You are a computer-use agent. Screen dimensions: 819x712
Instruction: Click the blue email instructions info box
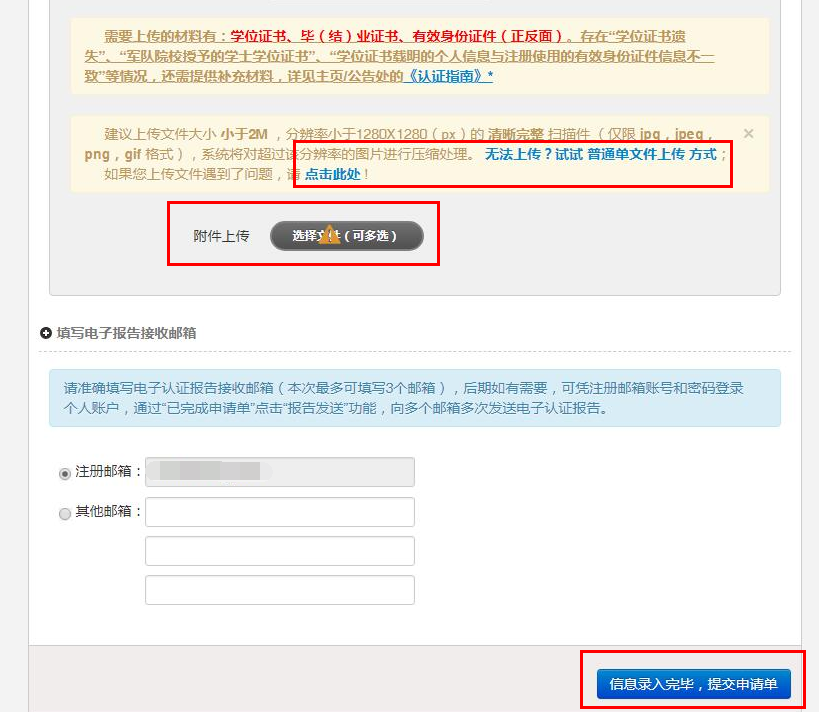[415, 398]
